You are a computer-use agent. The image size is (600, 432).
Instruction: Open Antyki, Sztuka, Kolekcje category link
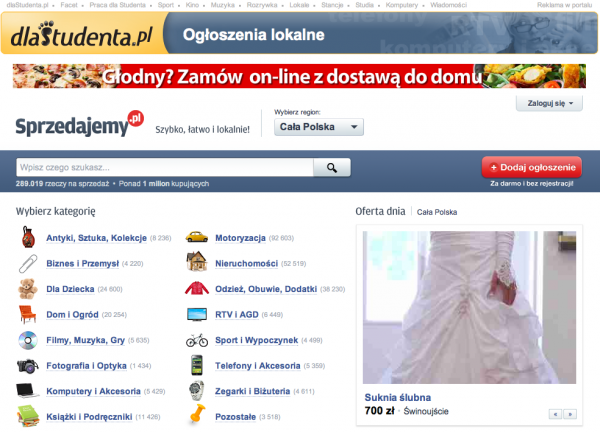(x=96, y=238)
